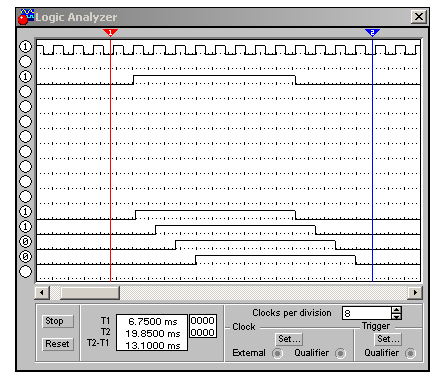
Task: Click the T1 time value 6.7500 ms
Action: coord(153,322)
